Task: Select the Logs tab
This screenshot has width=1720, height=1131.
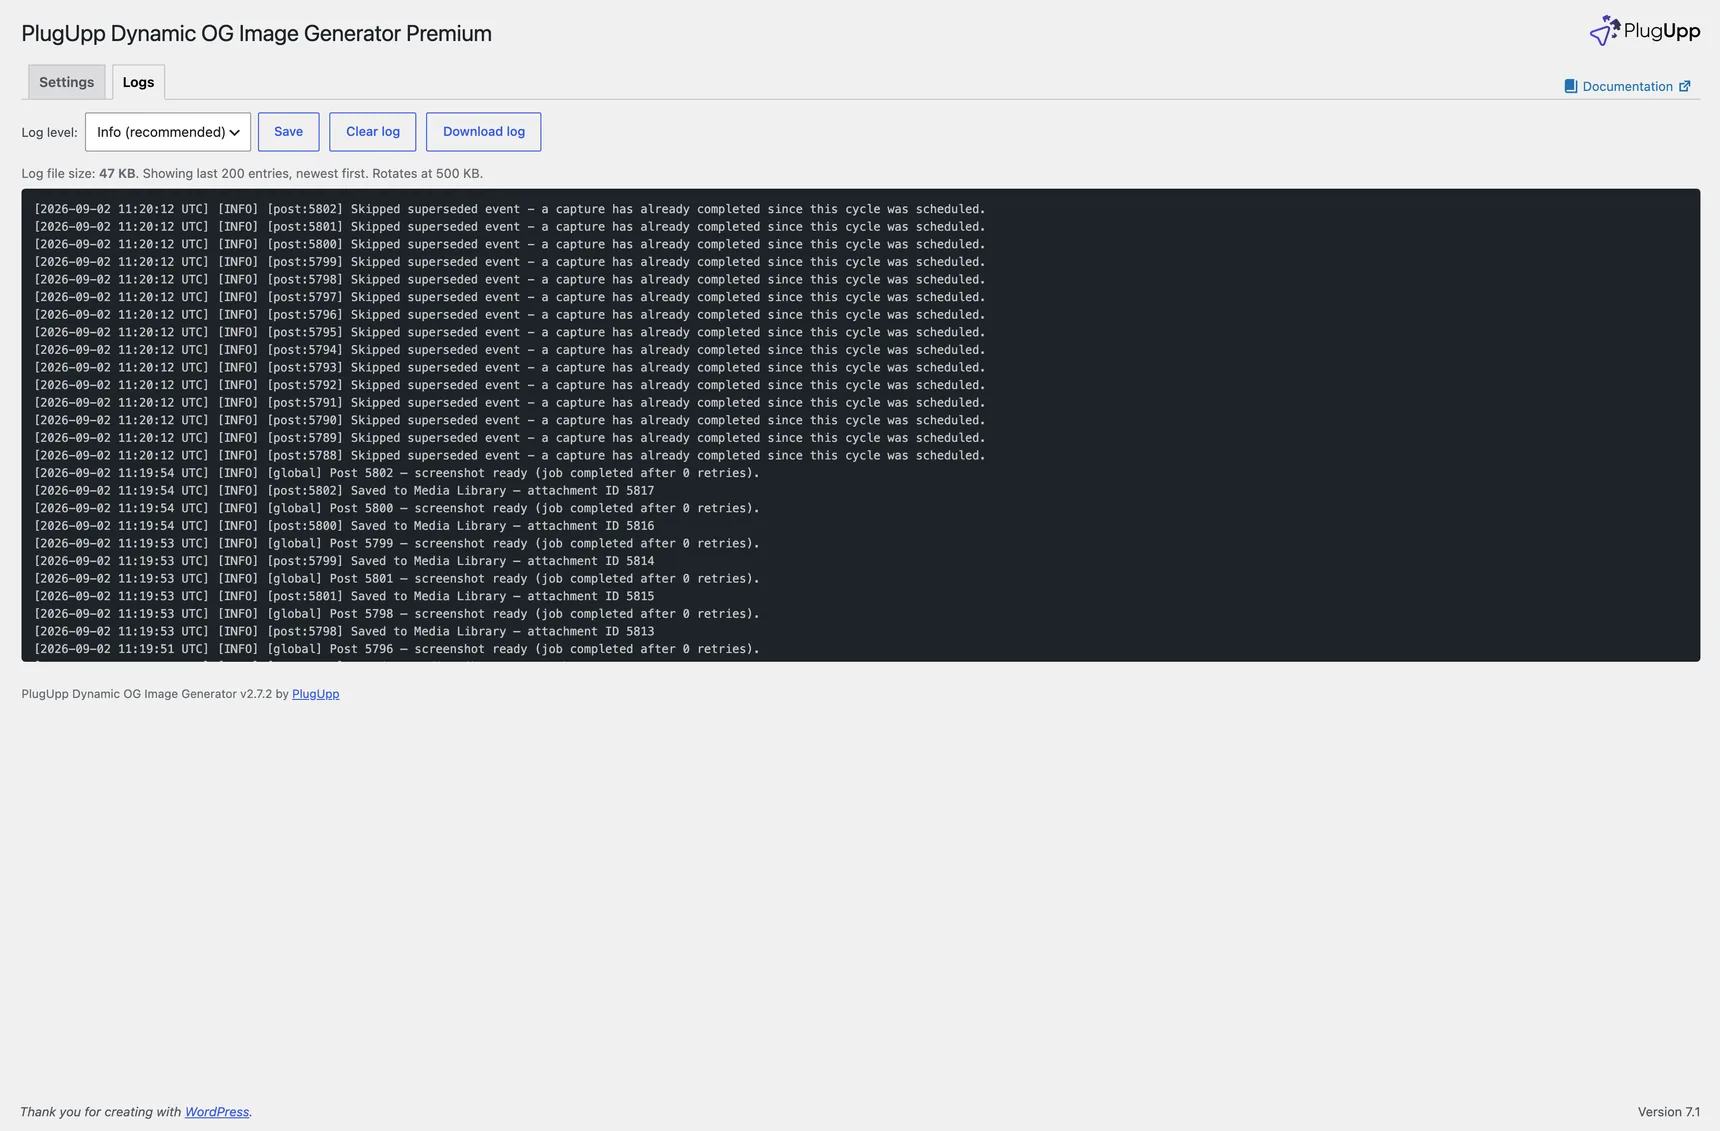Action: click(138, 82)
